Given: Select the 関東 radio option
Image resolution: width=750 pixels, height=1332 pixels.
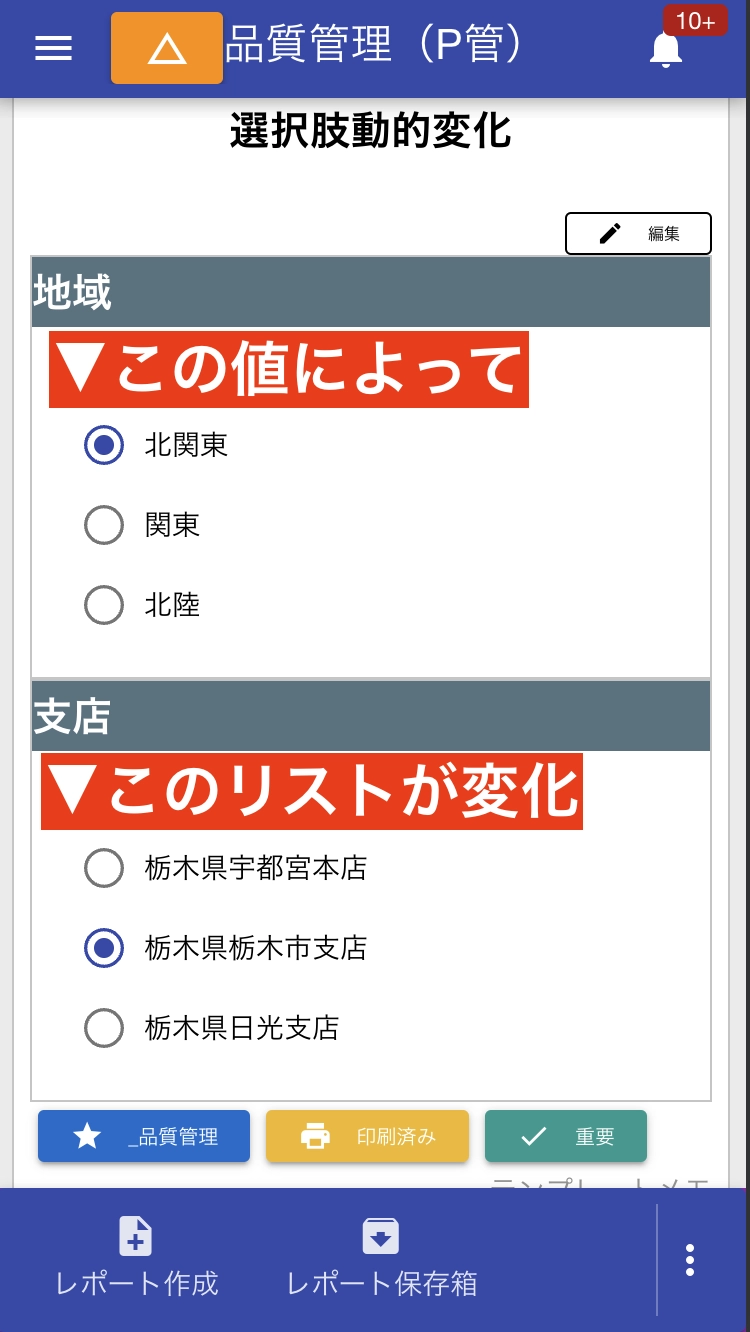Looking at the screenshot, I should point(104,525).
